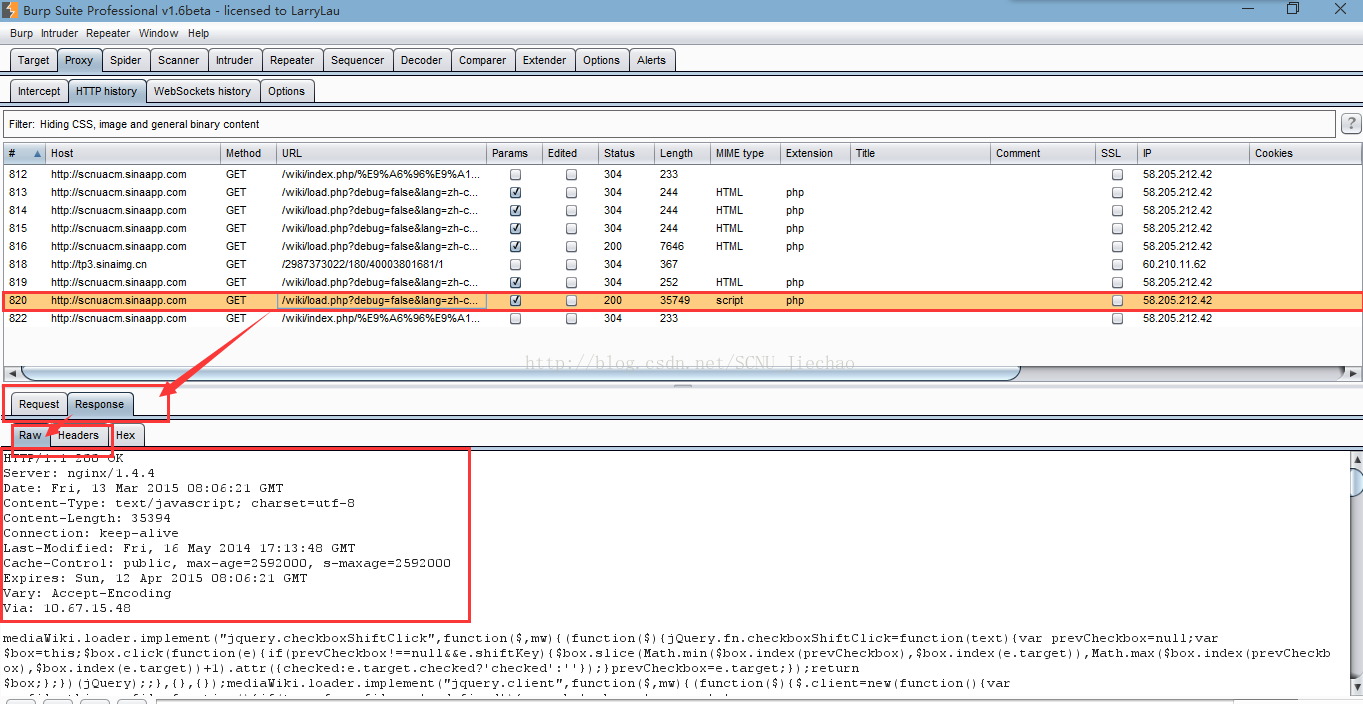The height and width of the screenshot is (704, 1363).
Task: Show the Request tab
Action: click(40, 404)
